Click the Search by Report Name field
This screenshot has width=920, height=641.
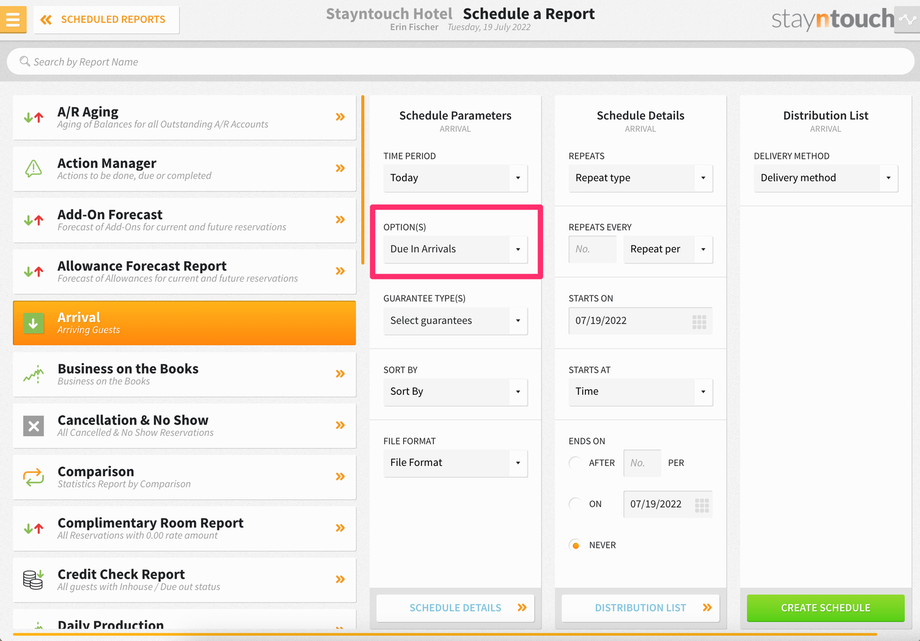pos(460,62)
